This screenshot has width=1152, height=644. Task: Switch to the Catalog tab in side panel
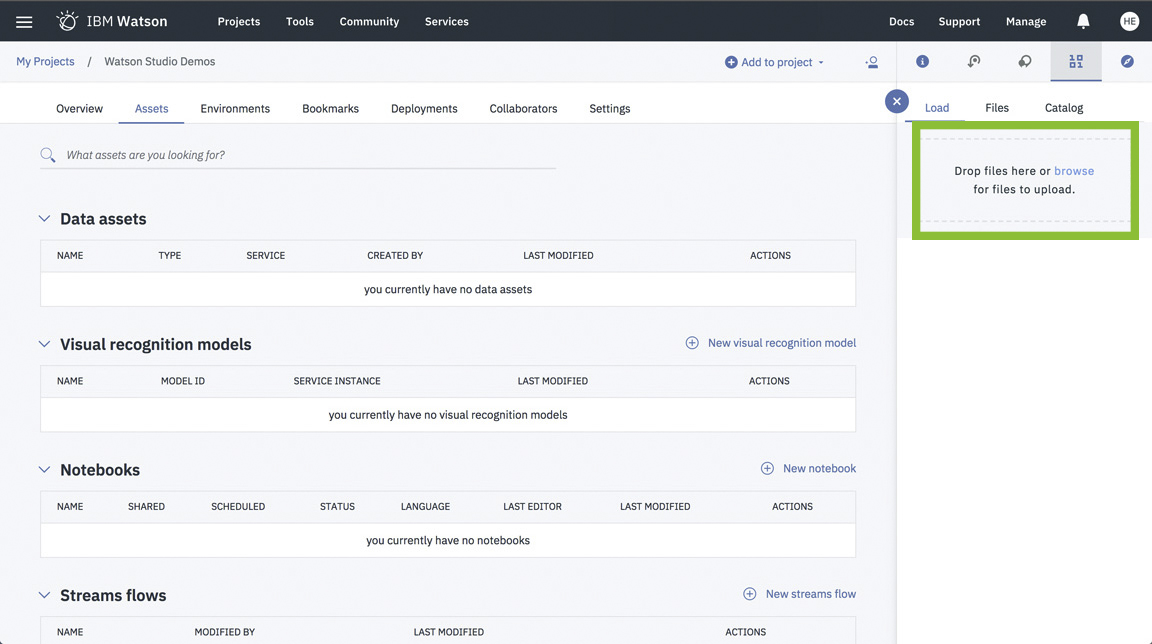point(1064,108)
